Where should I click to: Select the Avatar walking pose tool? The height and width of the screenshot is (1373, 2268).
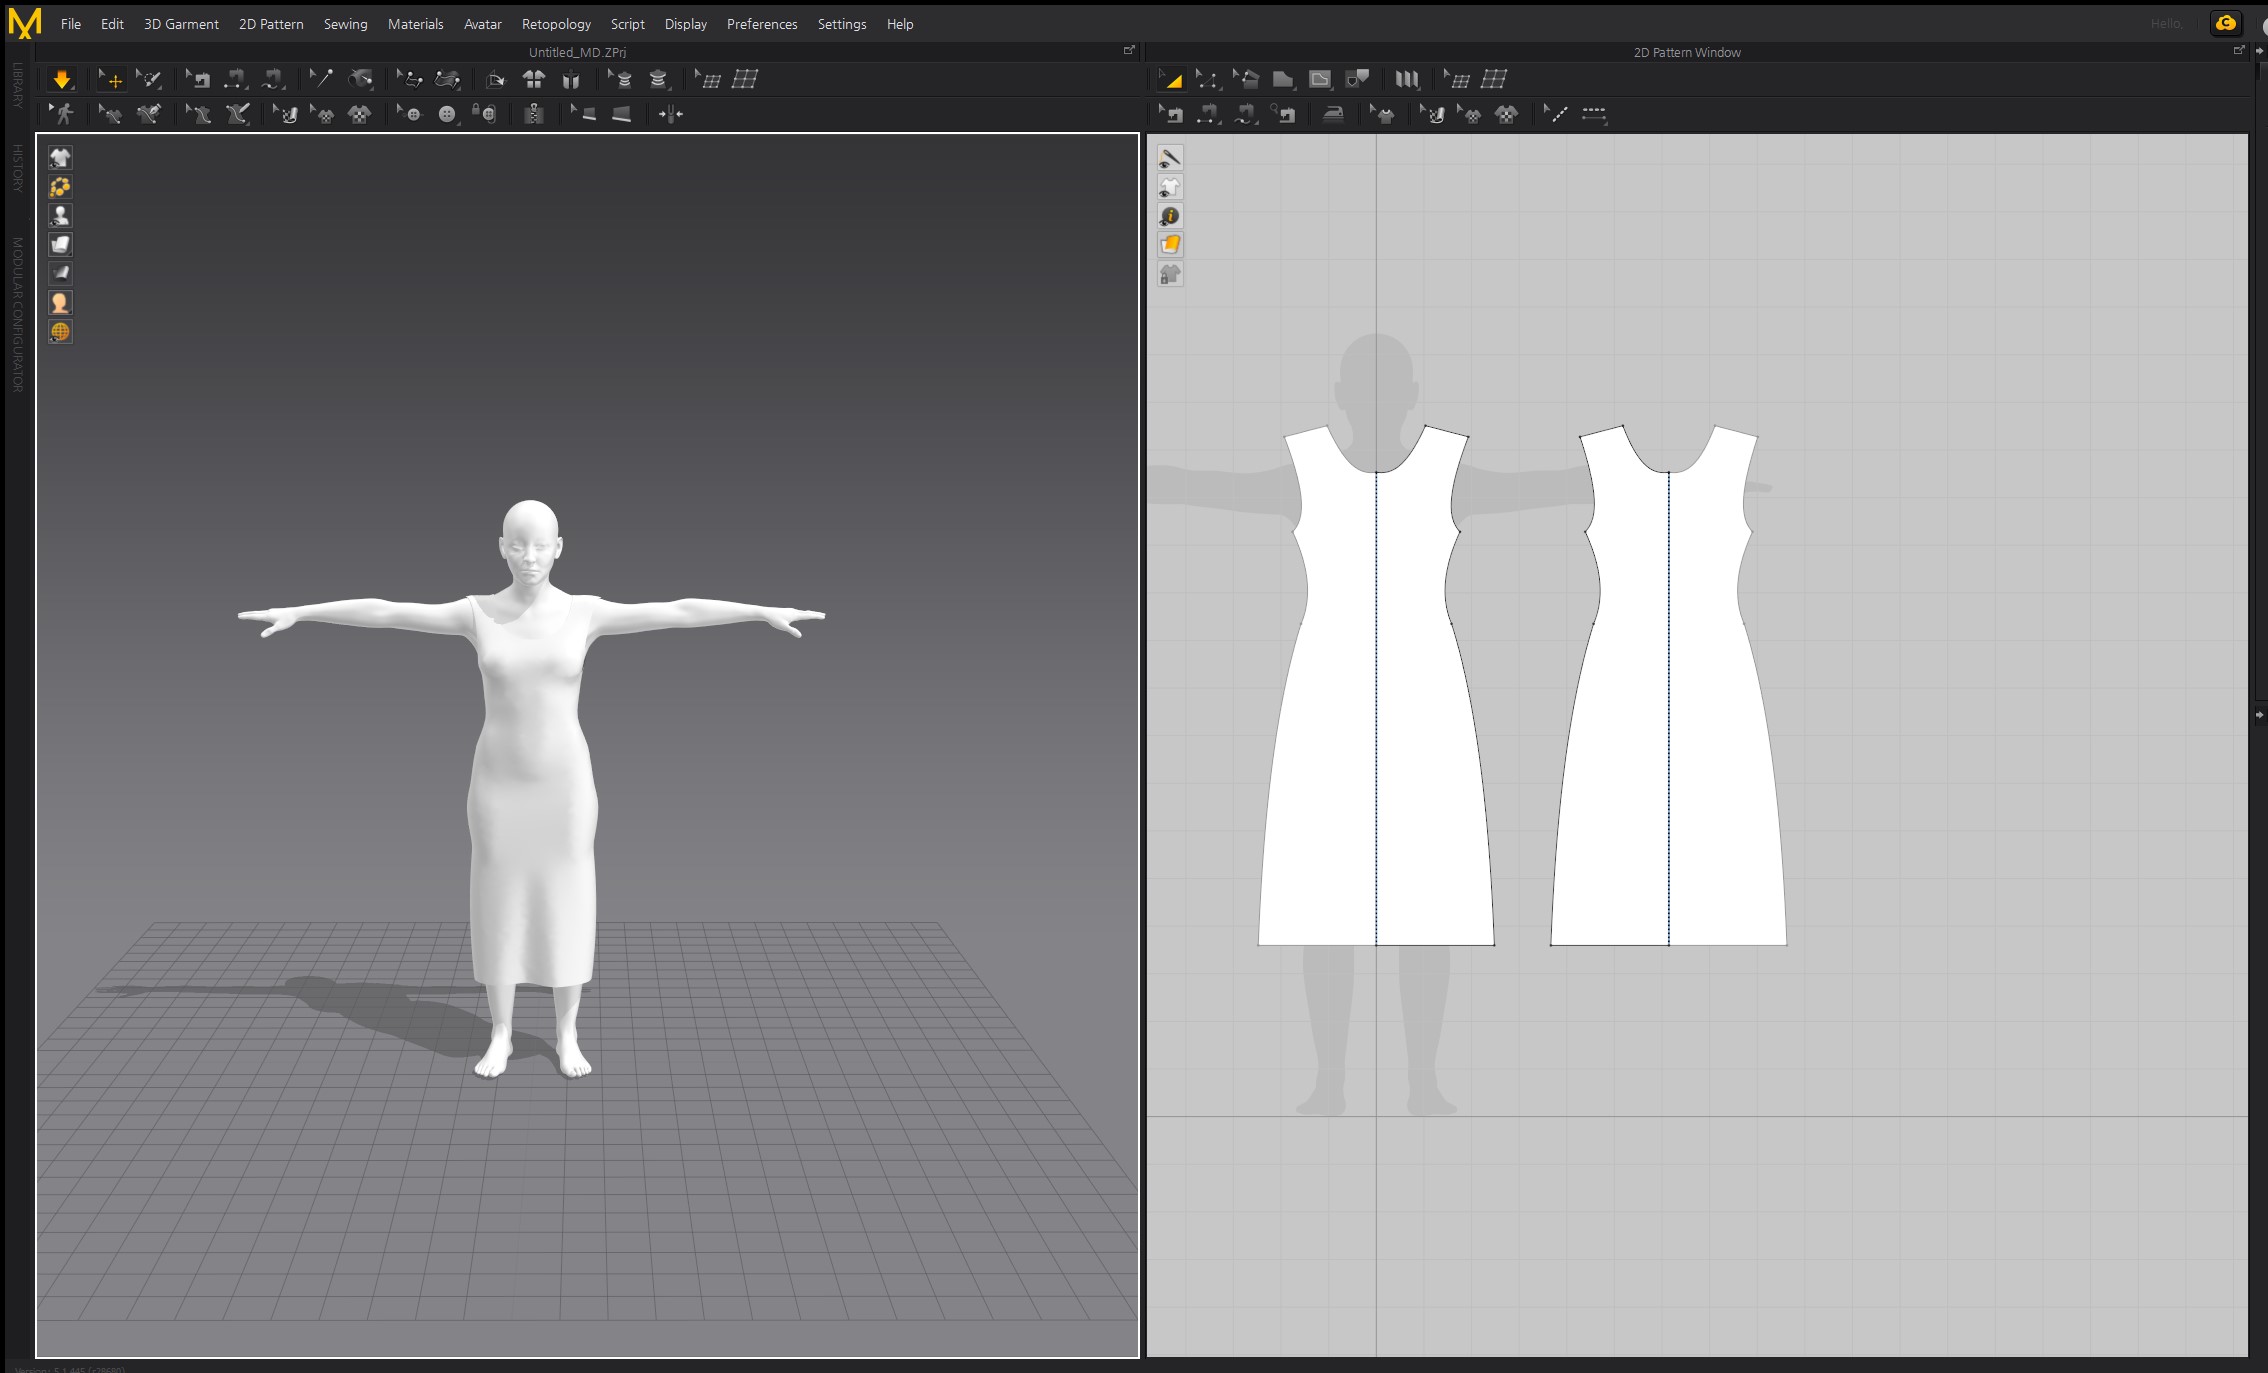pyautogui.click(x=62, y=114)
